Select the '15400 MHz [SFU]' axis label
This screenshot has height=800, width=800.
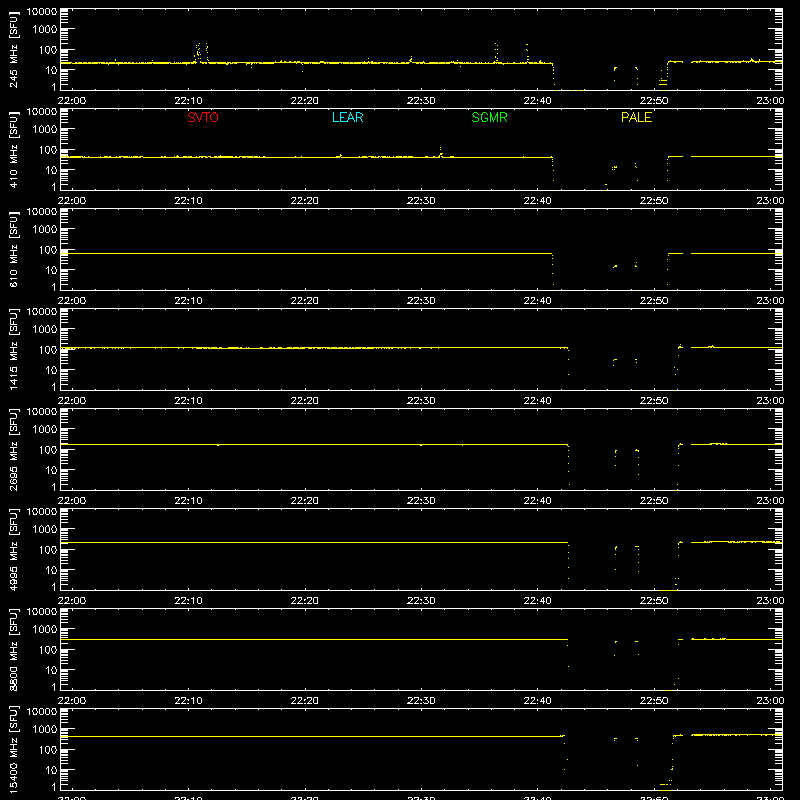coord(13,749)
